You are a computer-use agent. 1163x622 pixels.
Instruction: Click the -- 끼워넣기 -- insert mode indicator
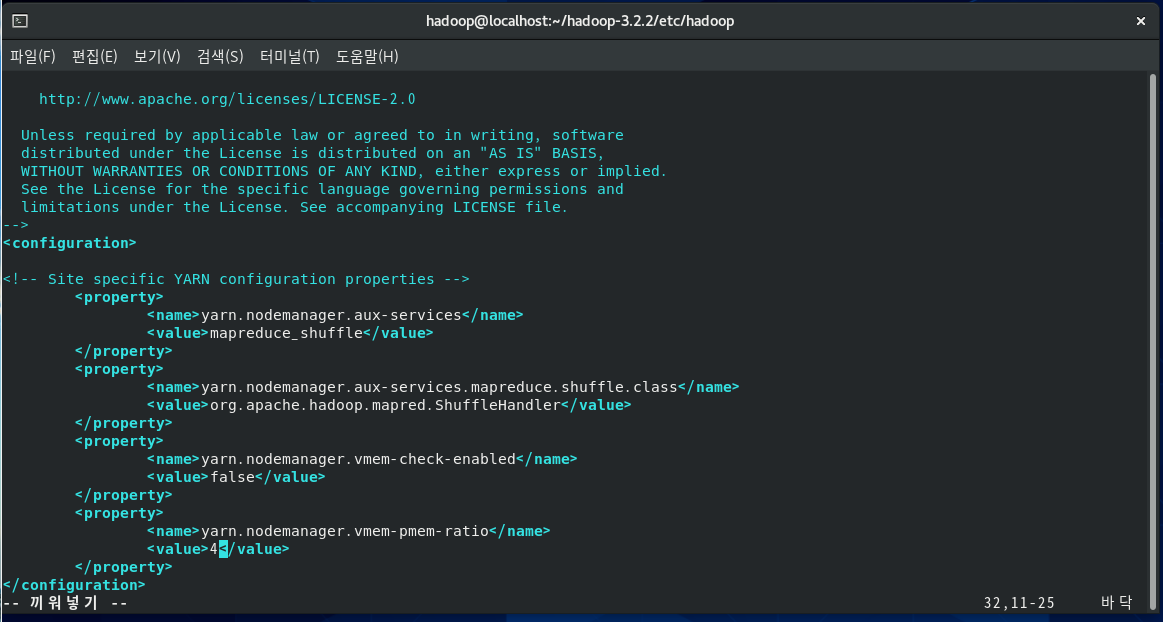point(65,603)
